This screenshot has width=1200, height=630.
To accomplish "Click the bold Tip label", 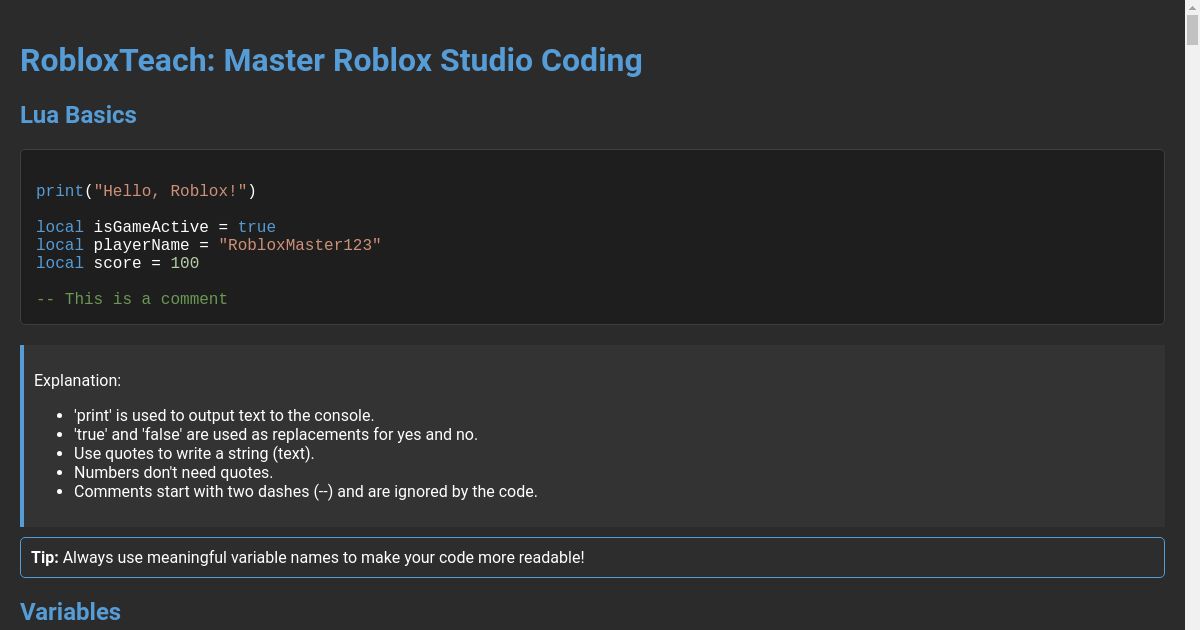I will point(44,557).
